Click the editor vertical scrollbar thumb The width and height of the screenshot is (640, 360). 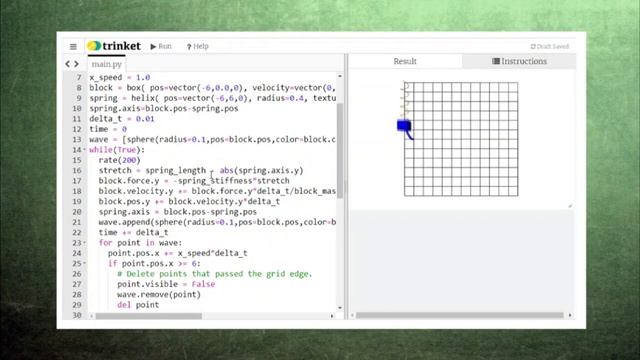[x=340, y=151]
